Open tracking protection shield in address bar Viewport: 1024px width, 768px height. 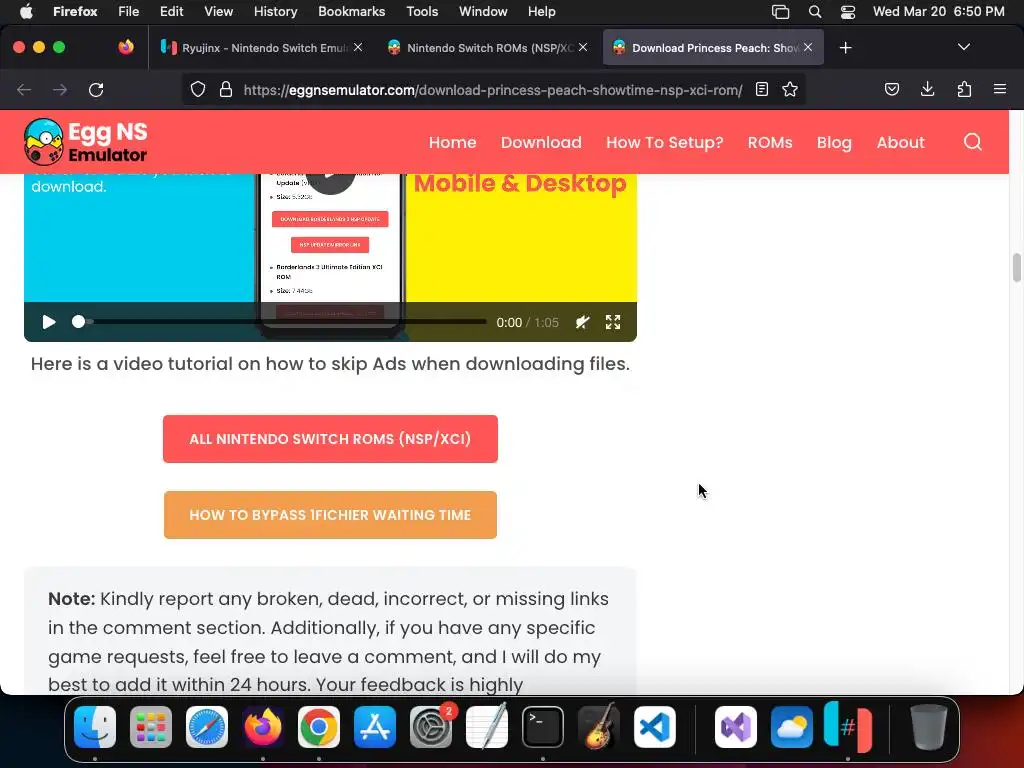coord(198,89)
